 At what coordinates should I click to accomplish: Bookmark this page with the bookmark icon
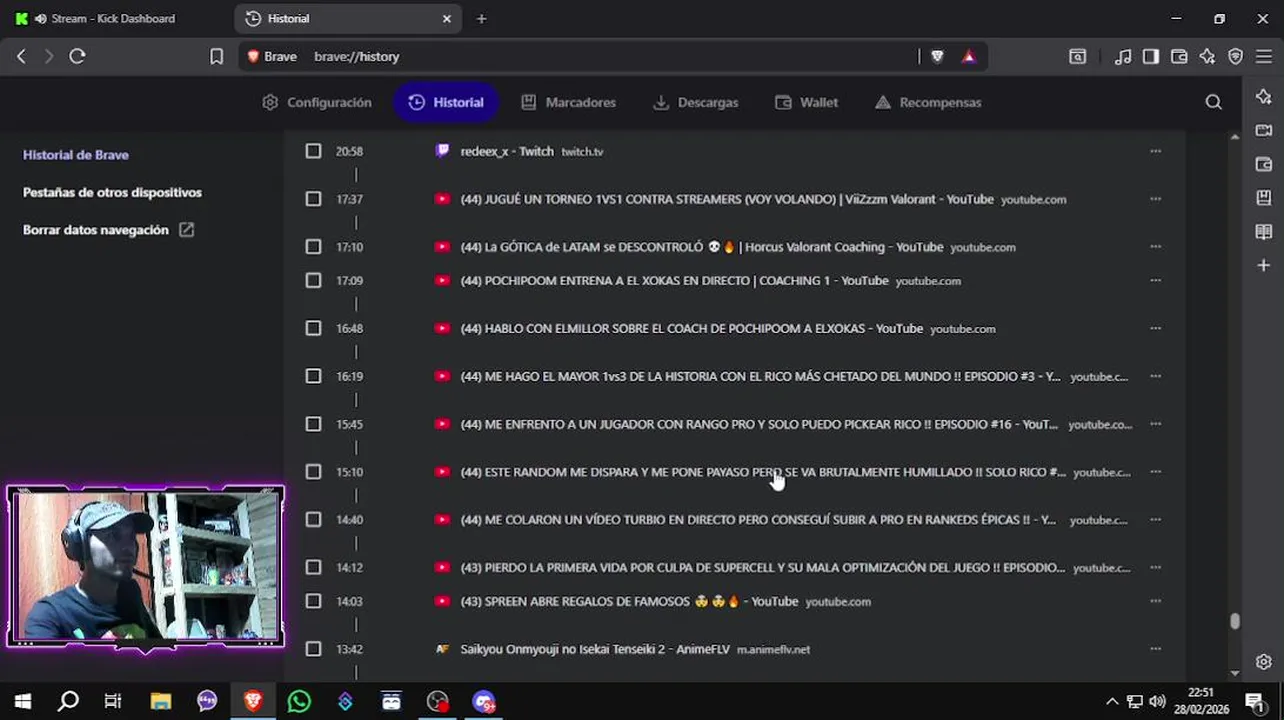tap(216, 57)
